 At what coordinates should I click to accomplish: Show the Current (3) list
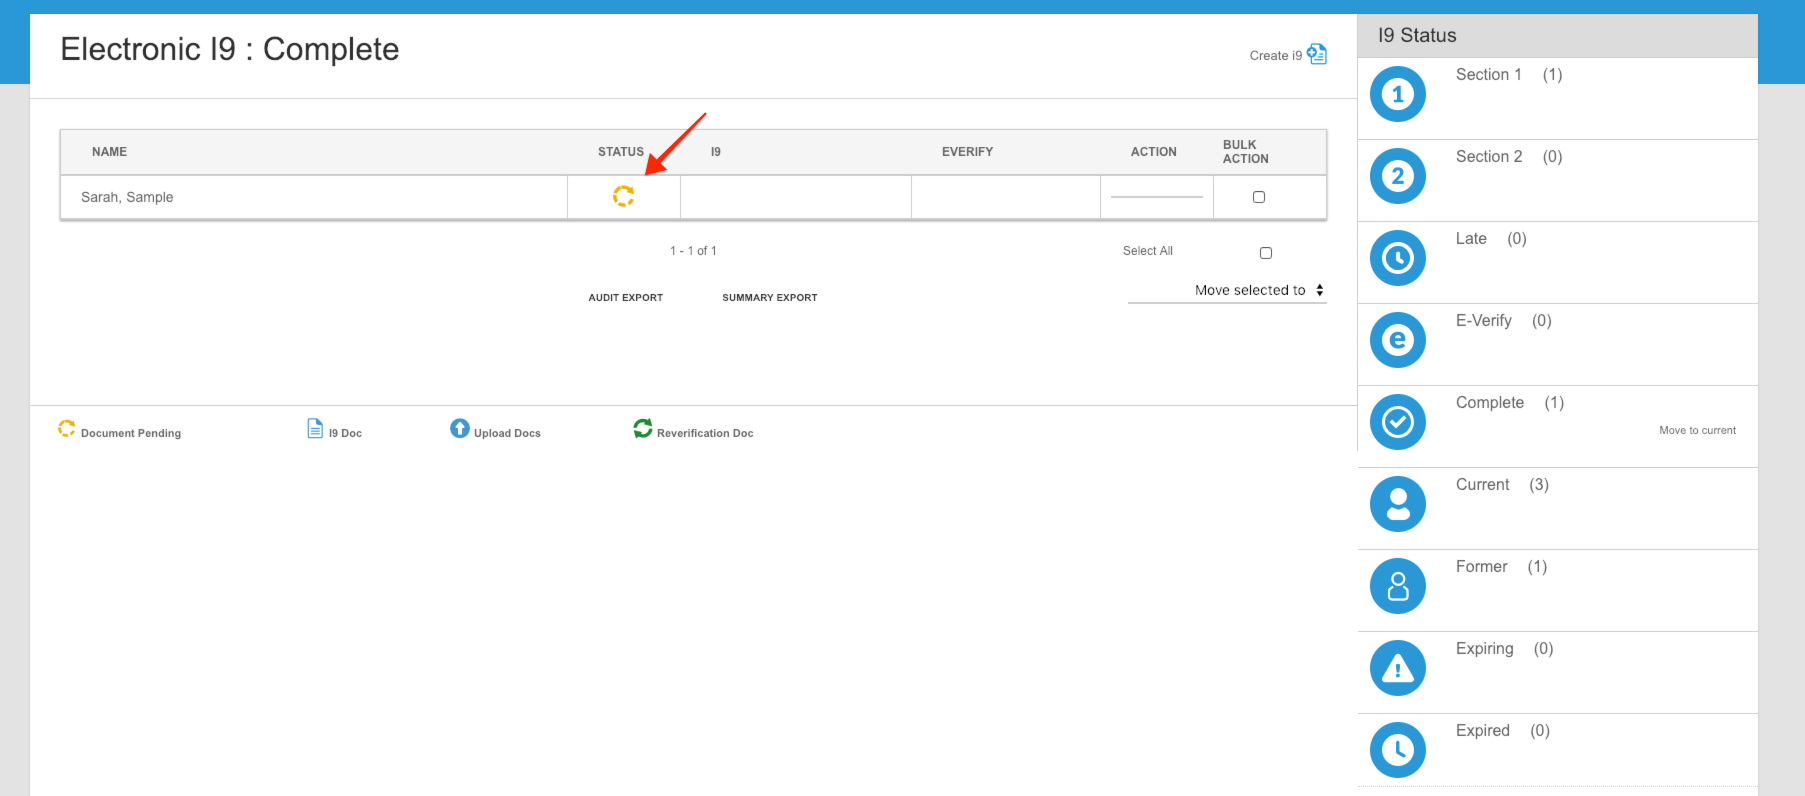tap(1502, 485)
